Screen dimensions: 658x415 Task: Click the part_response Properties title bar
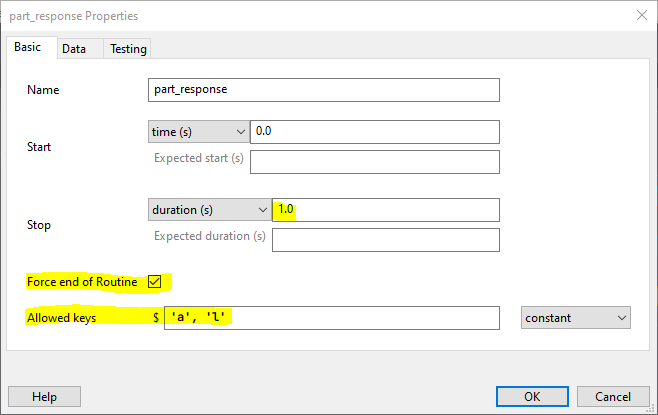point(300,16)
